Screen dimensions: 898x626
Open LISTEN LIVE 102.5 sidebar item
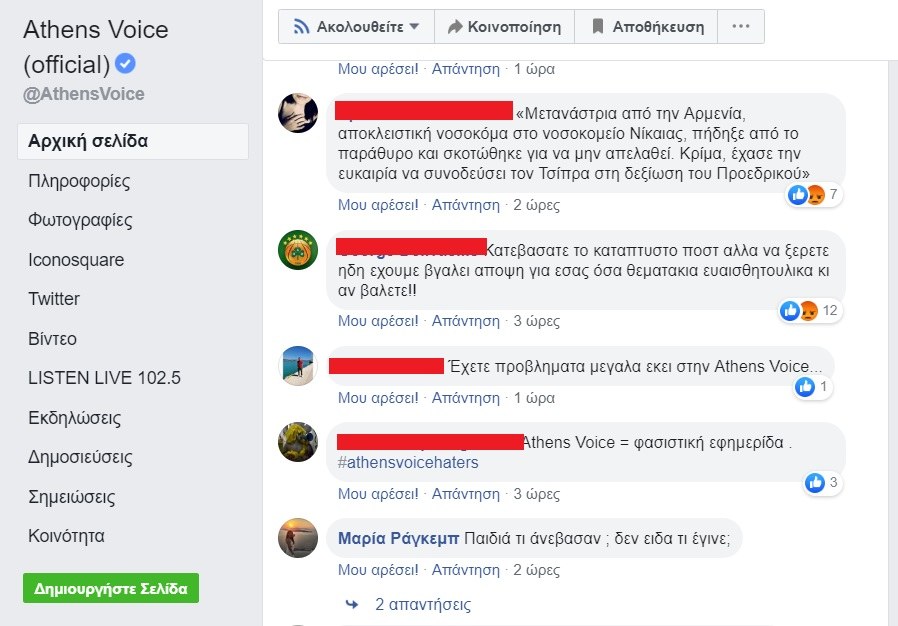click(x=104, y=378)
